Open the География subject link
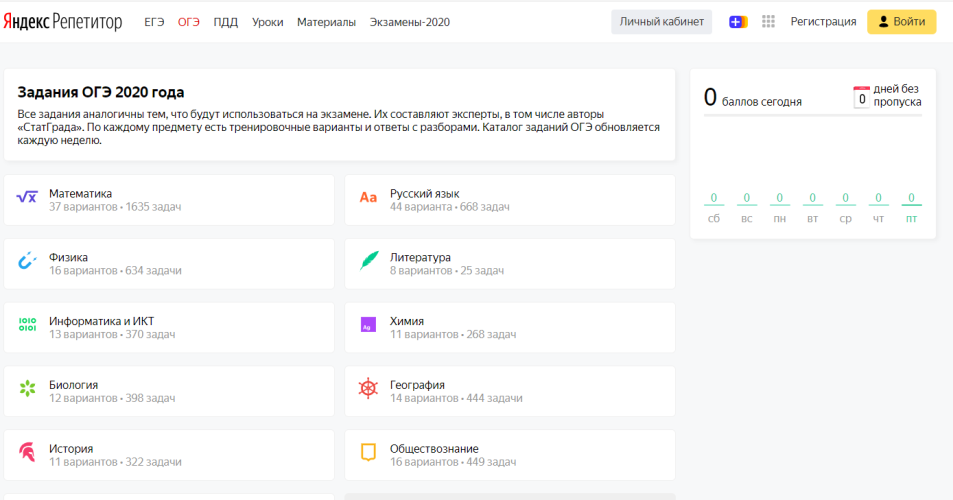Screen dimensions: 953x500 [x=417, y=385]
